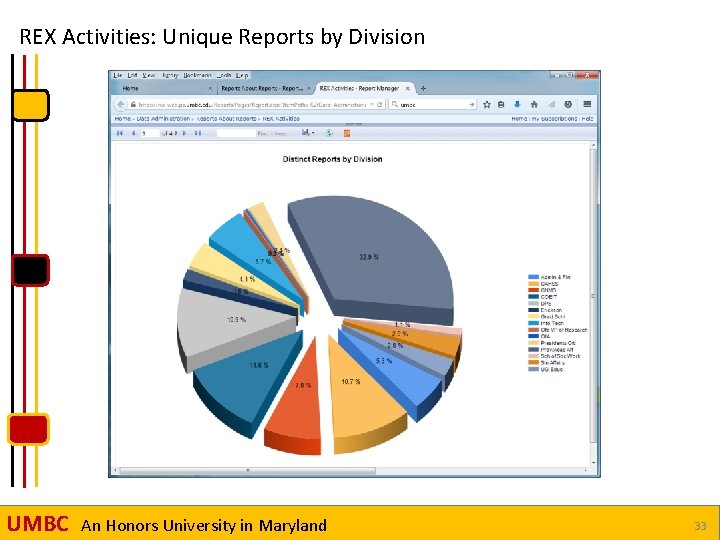The width and height of the screenshot is (720, 540).
Task: Click the COEIT legend swatch
Action: [533, 297]
